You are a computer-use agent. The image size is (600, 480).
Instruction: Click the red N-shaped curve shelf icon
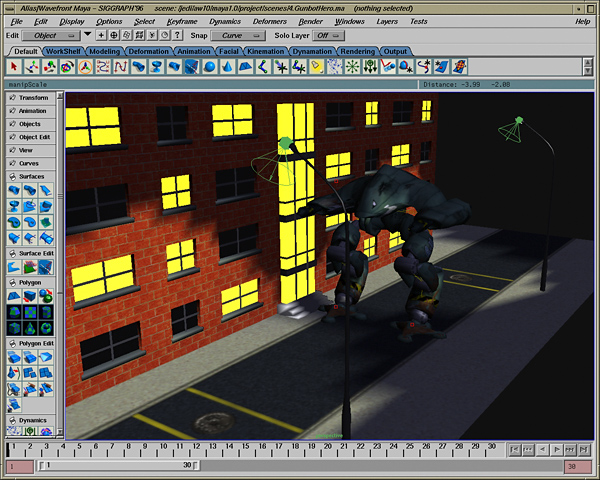[121, 67]
